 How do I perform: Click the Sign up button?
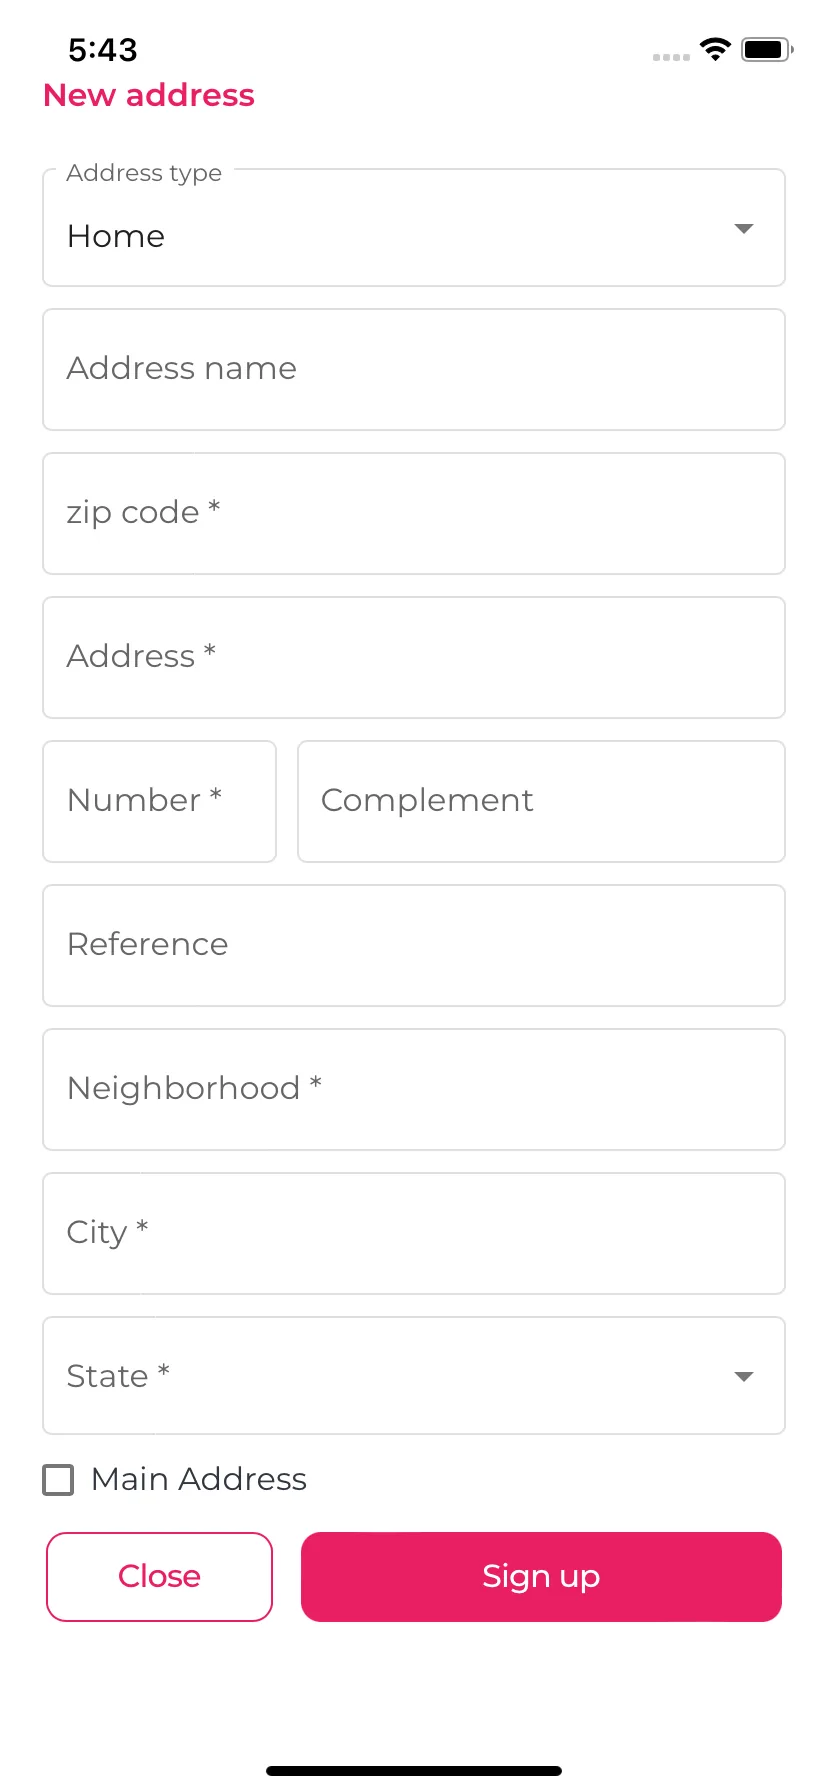[541, 1577]
